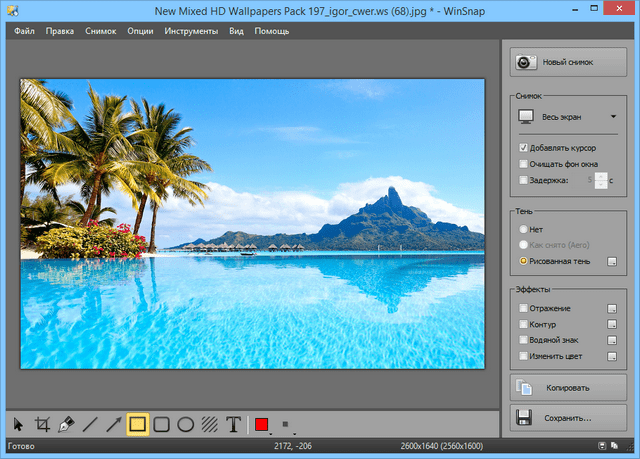Select the Ellipse shape tool
The image size is (640, 459).
[x=185, y=424]
